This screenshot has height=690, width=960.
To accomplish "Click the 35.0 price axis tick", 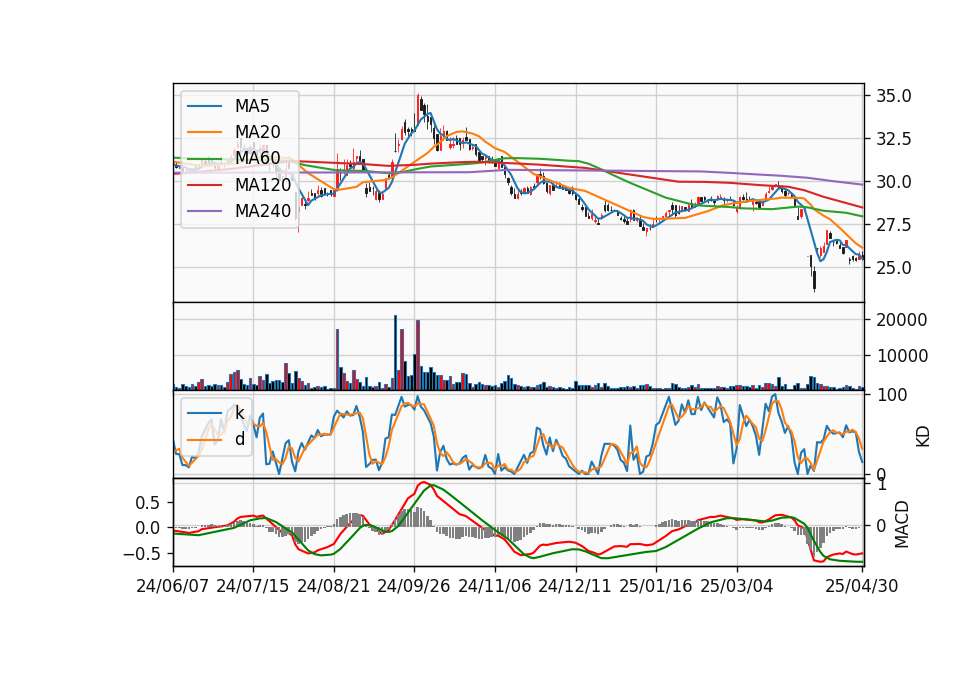I will click(894, 96).
